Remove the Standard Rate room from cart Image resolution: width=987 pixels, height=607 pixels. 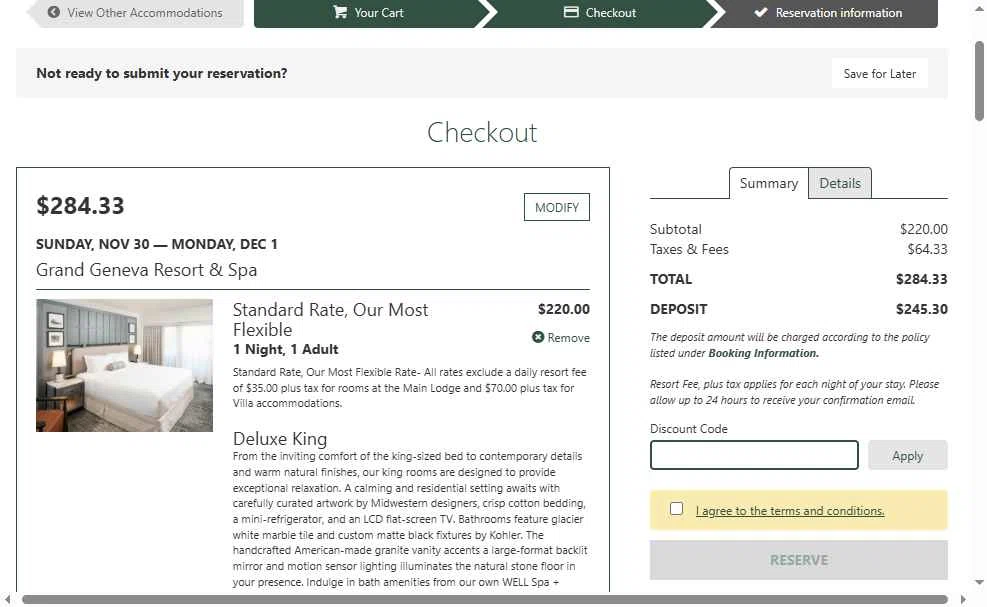[x=561, y=338]
